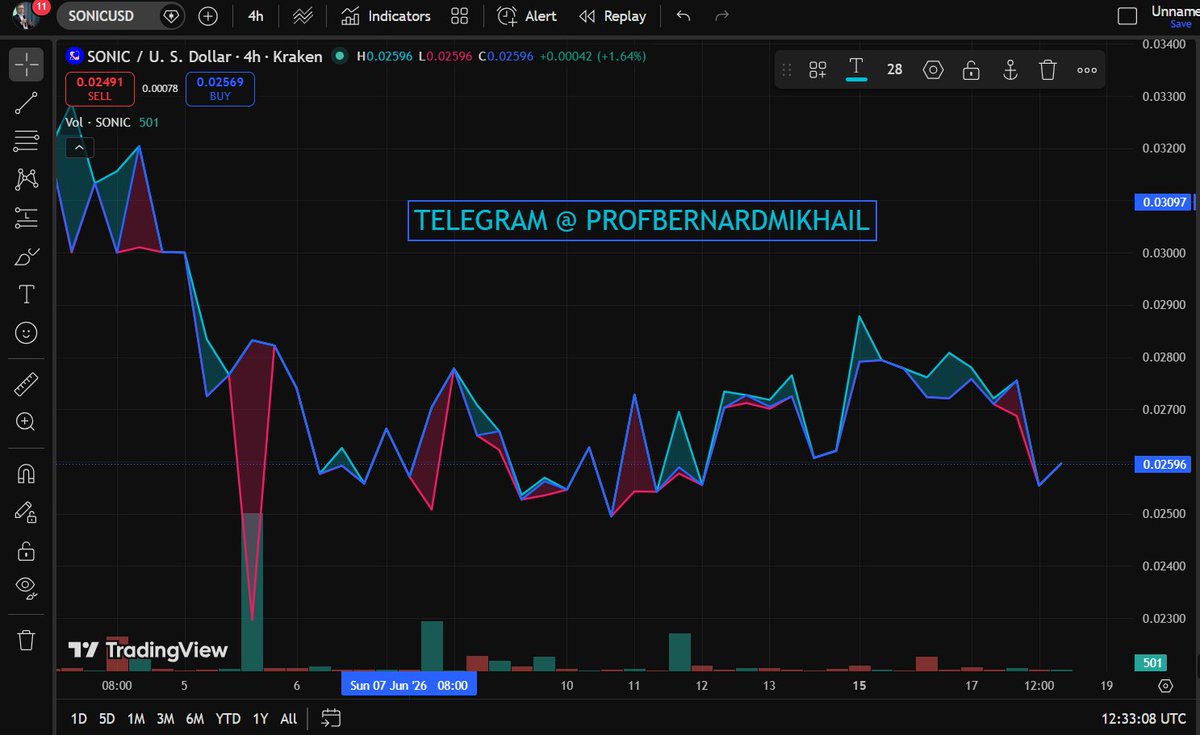Select the trend line drawing tool
Screen dimensions: 1200x735
26,103
